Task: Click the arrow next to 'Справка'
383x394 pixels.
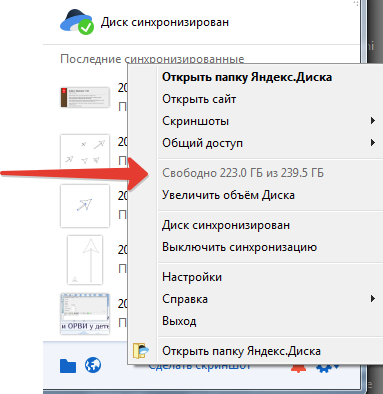Action: (x=373, y=299)
